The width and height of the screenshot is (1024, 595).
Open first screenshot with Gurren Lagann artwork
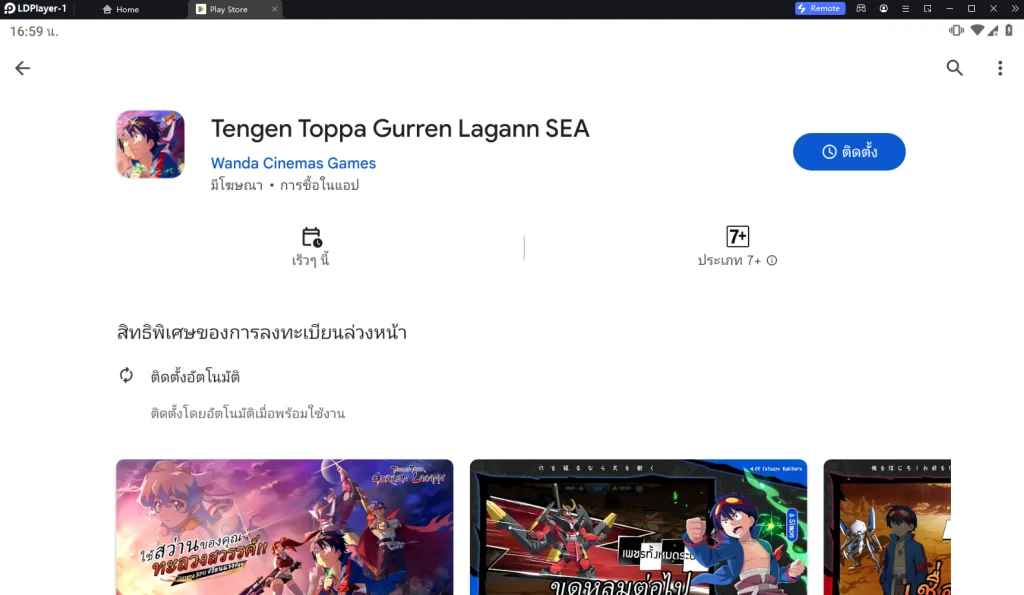[x=285, y=527]
